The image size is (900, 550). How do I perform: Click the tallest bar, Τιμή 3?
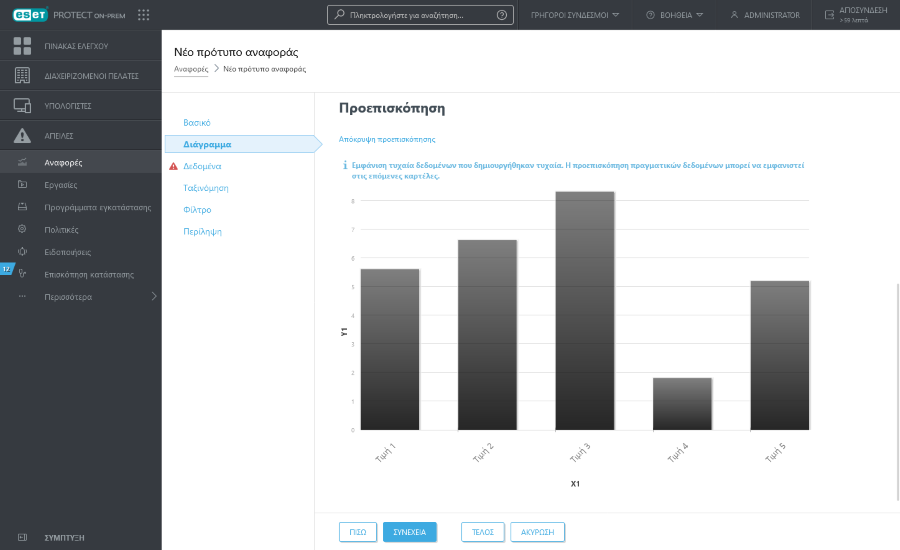click(x=585, y=310)
